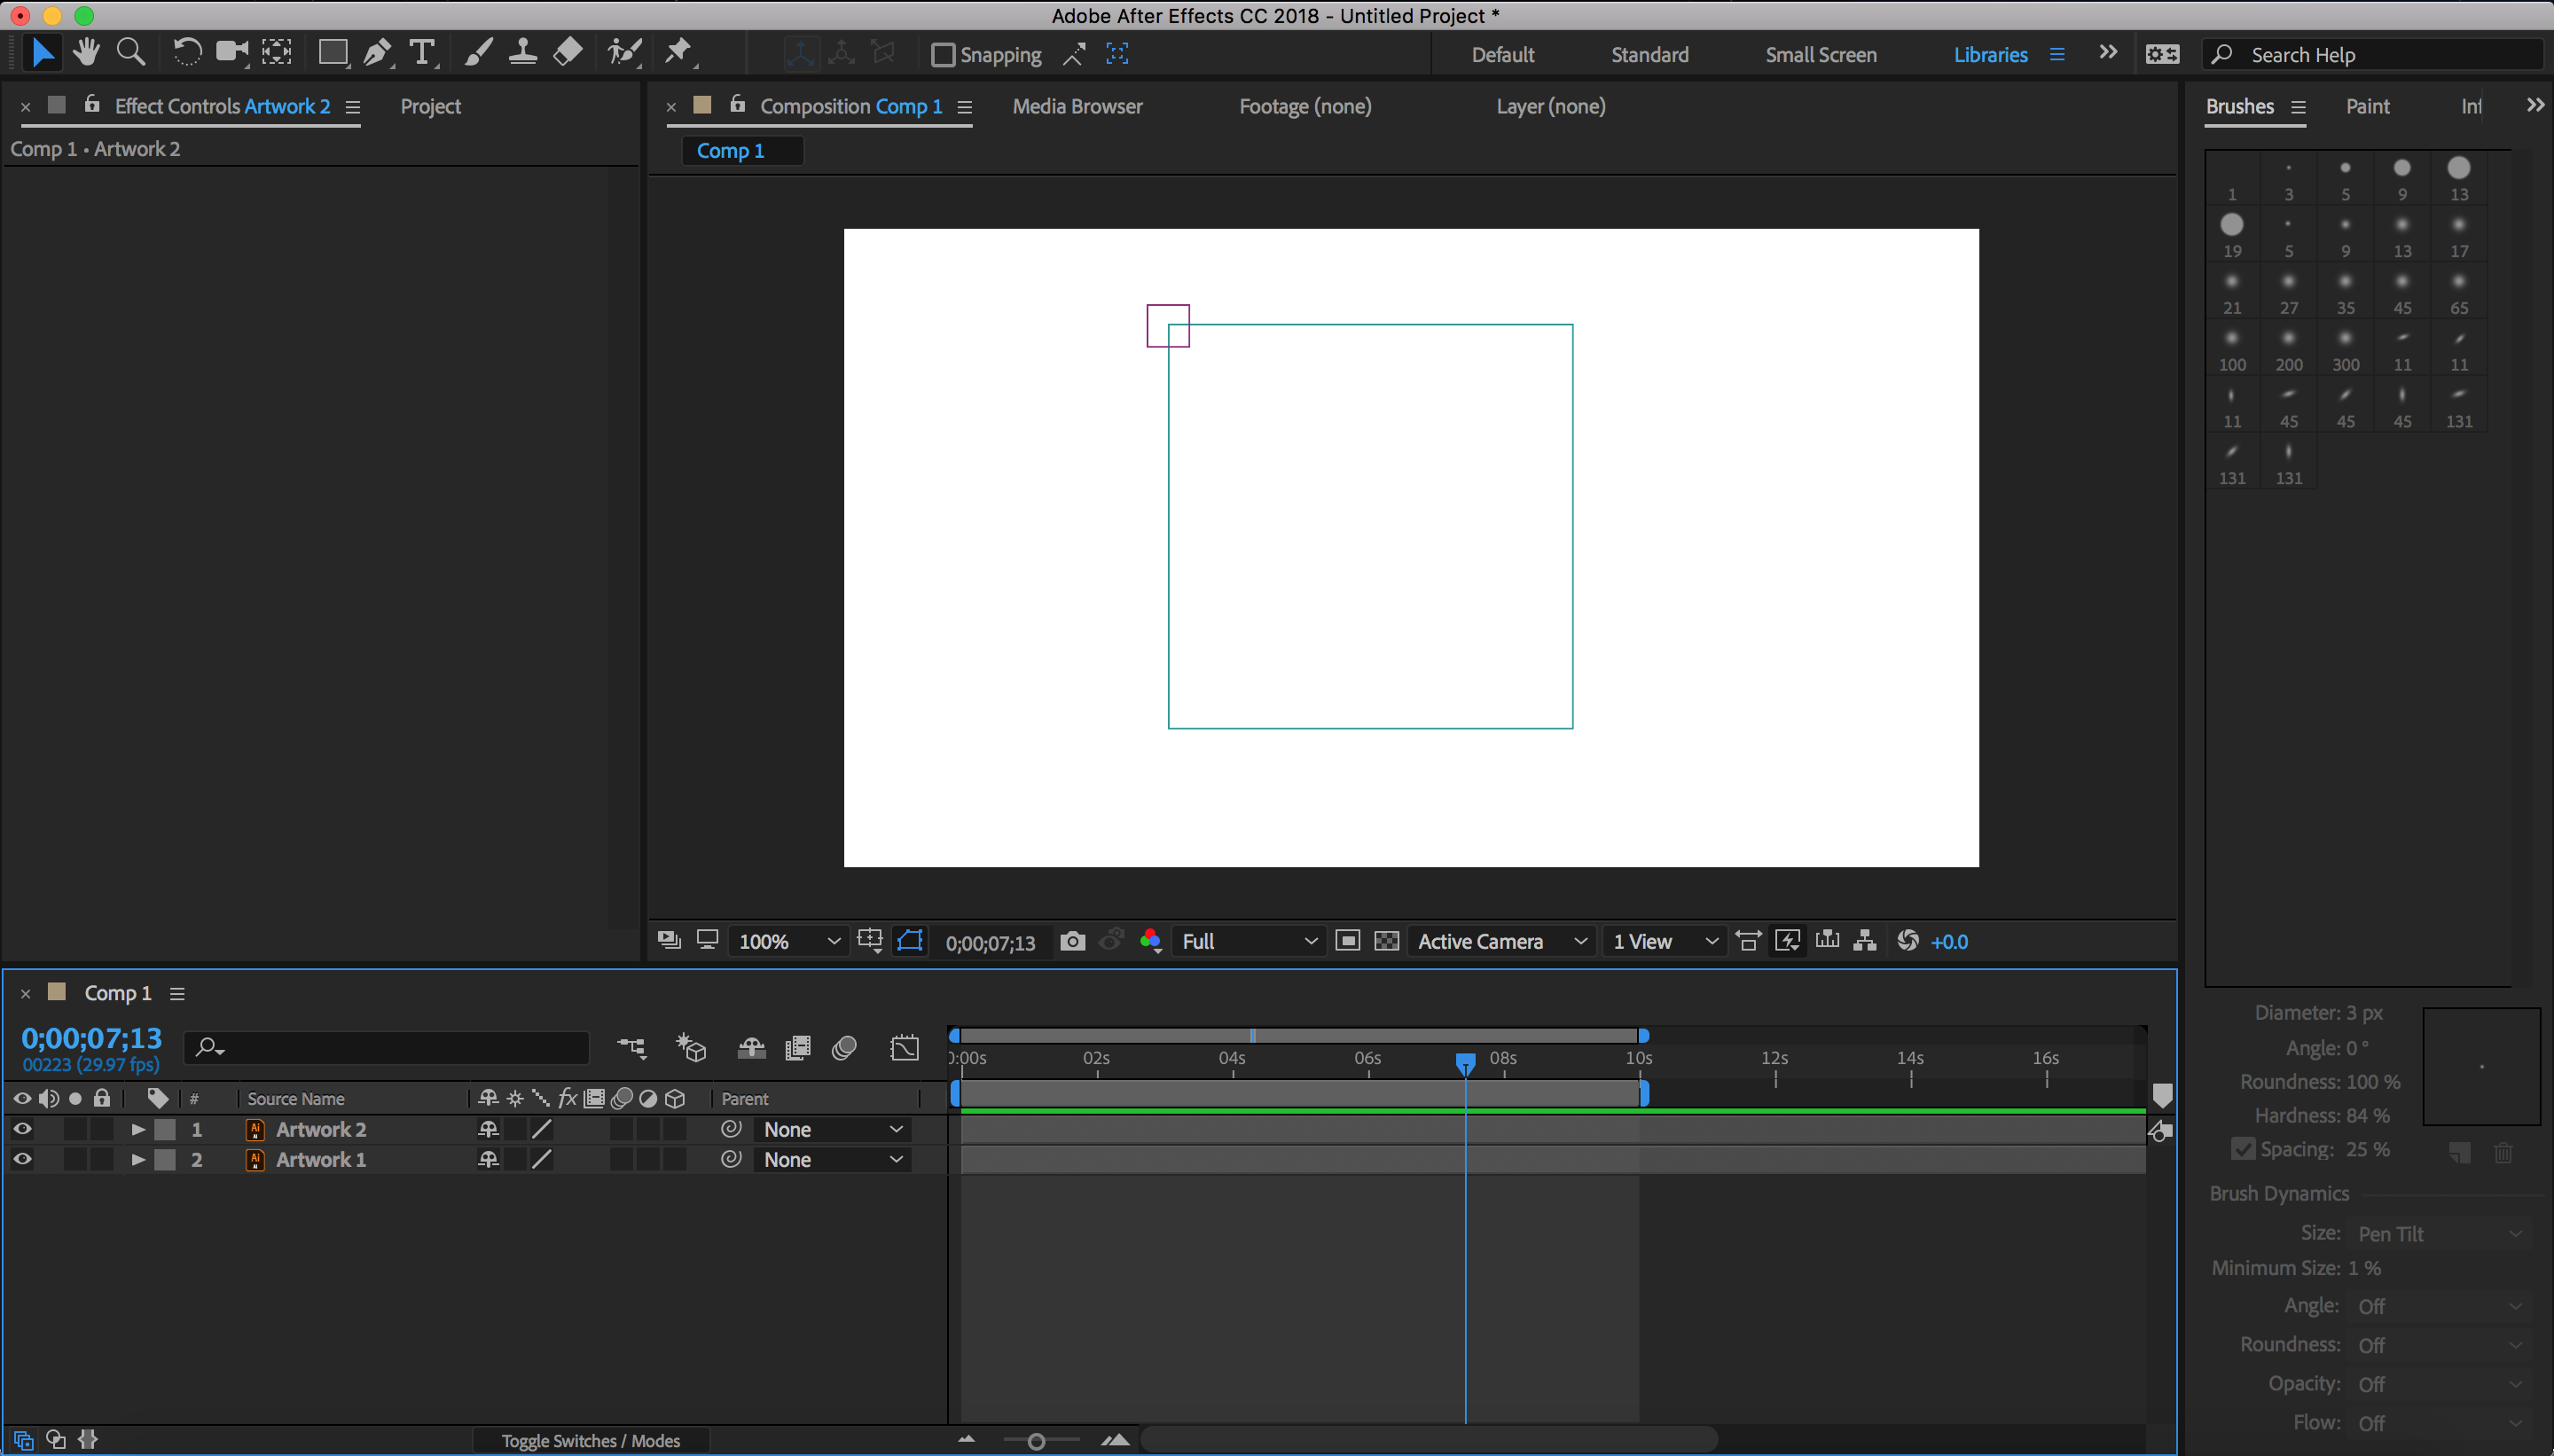Viewport: 2554px width, 1456px height.
Task: Open the timeline Graph Editor
Action: 904,1048
